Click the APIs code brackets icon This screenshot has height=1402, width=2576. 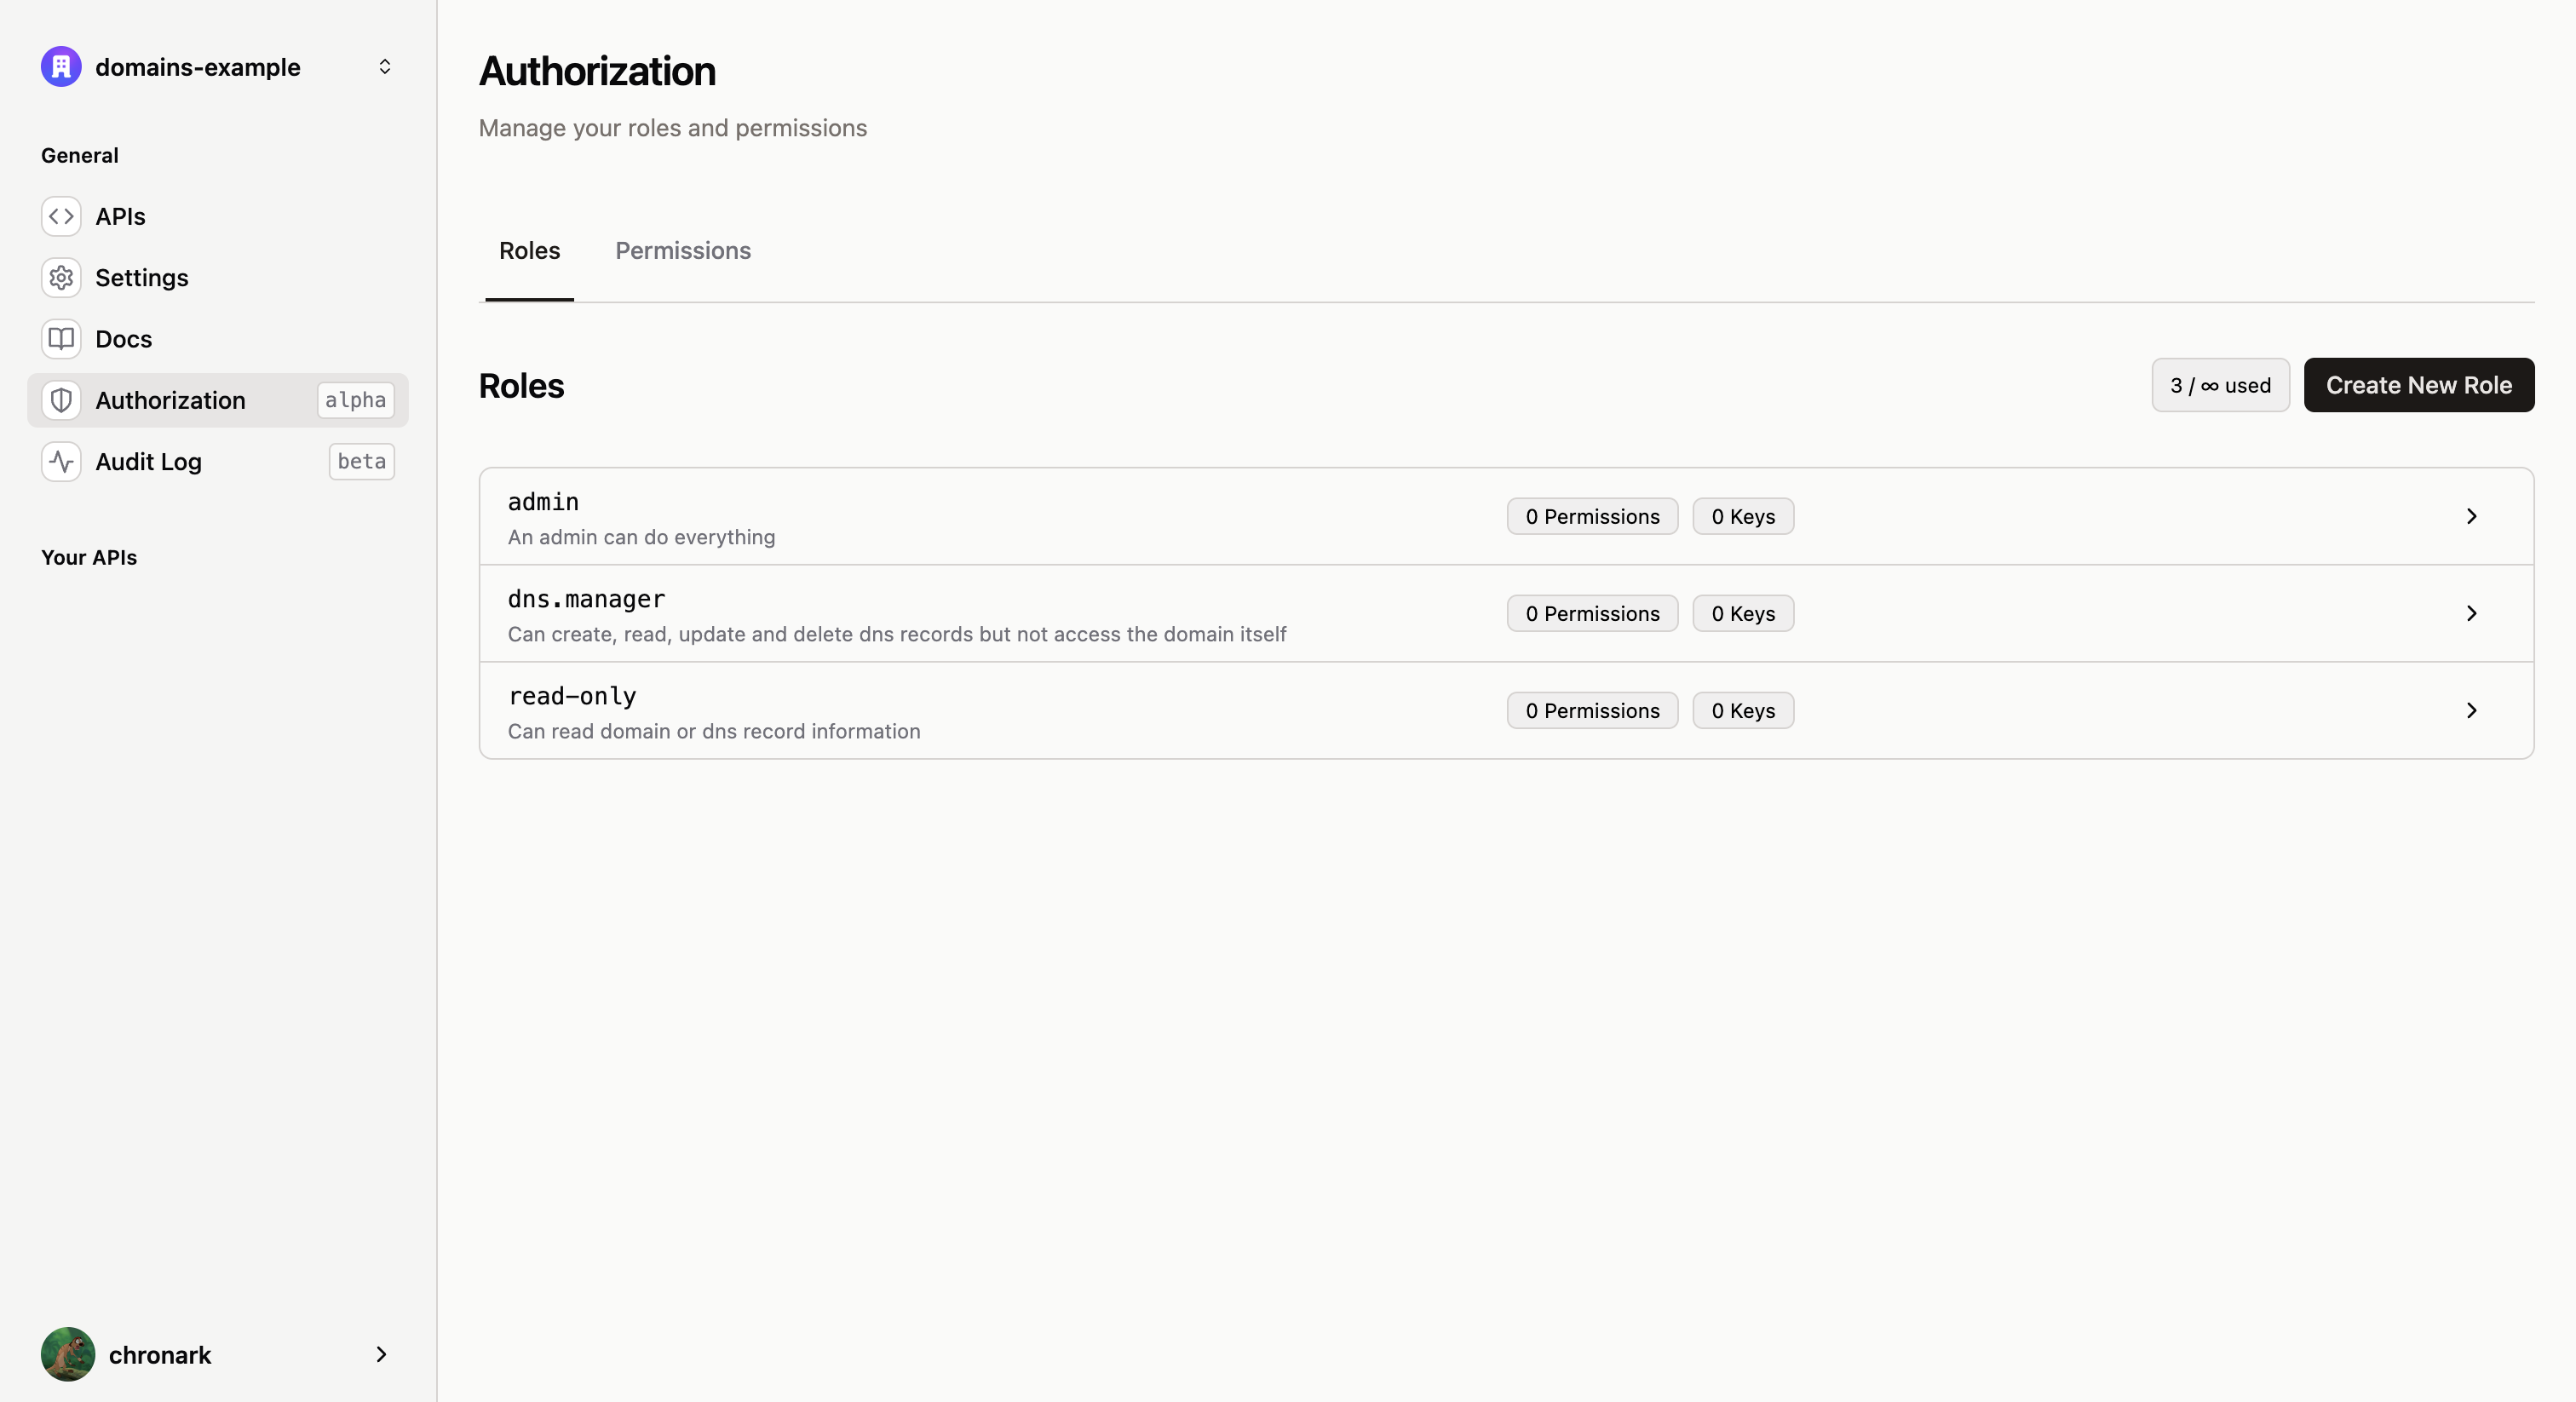click(x=61, y=216)
